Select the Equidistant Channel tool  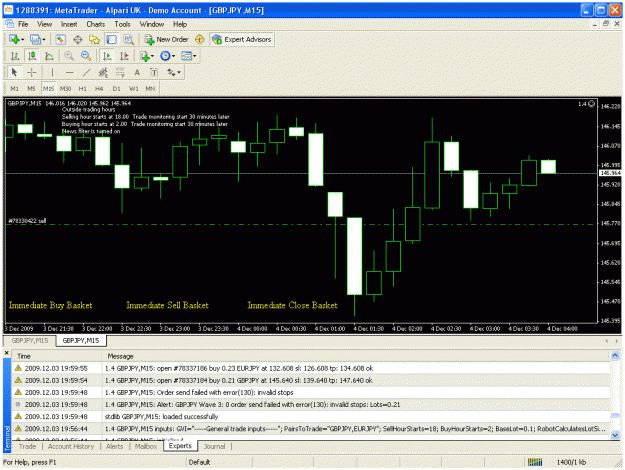pos(103,73)
